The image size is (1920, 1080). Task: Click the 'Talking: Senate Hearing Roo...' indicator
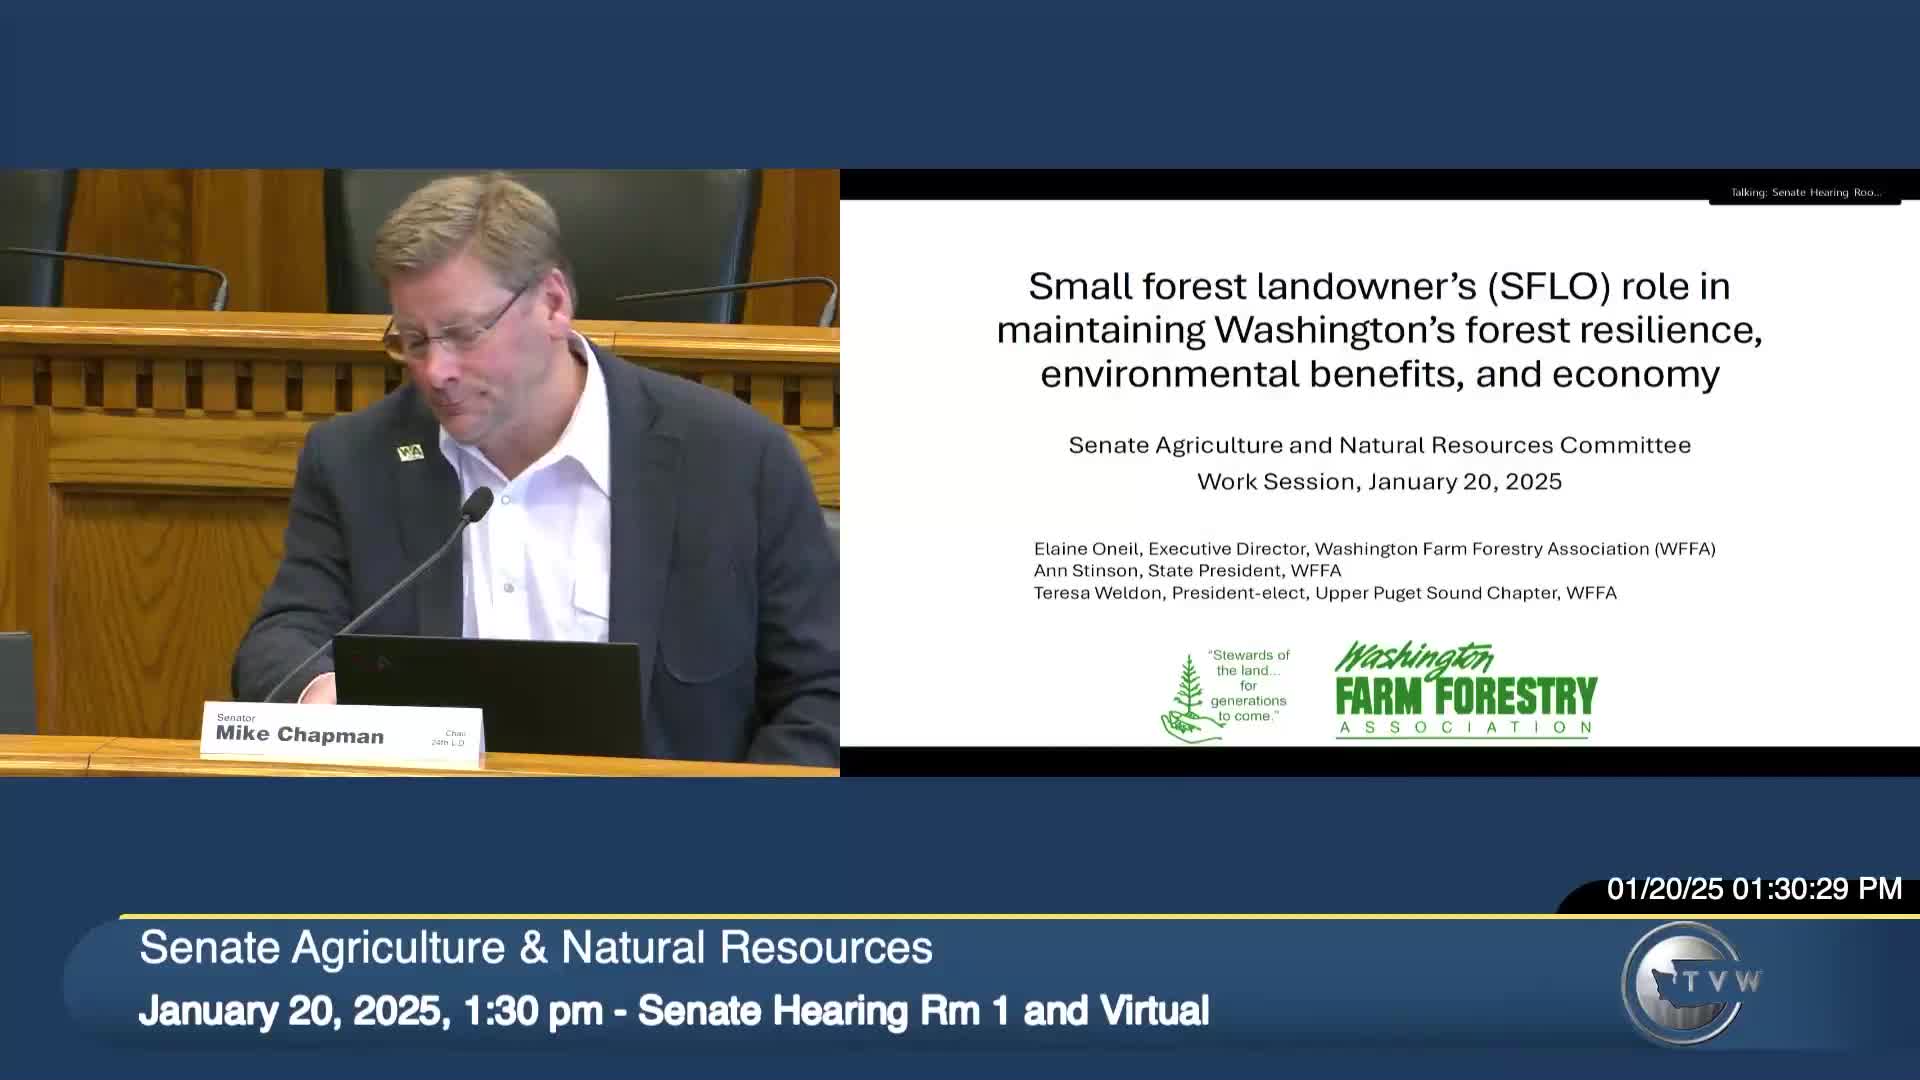click(x=1805, y=192)
